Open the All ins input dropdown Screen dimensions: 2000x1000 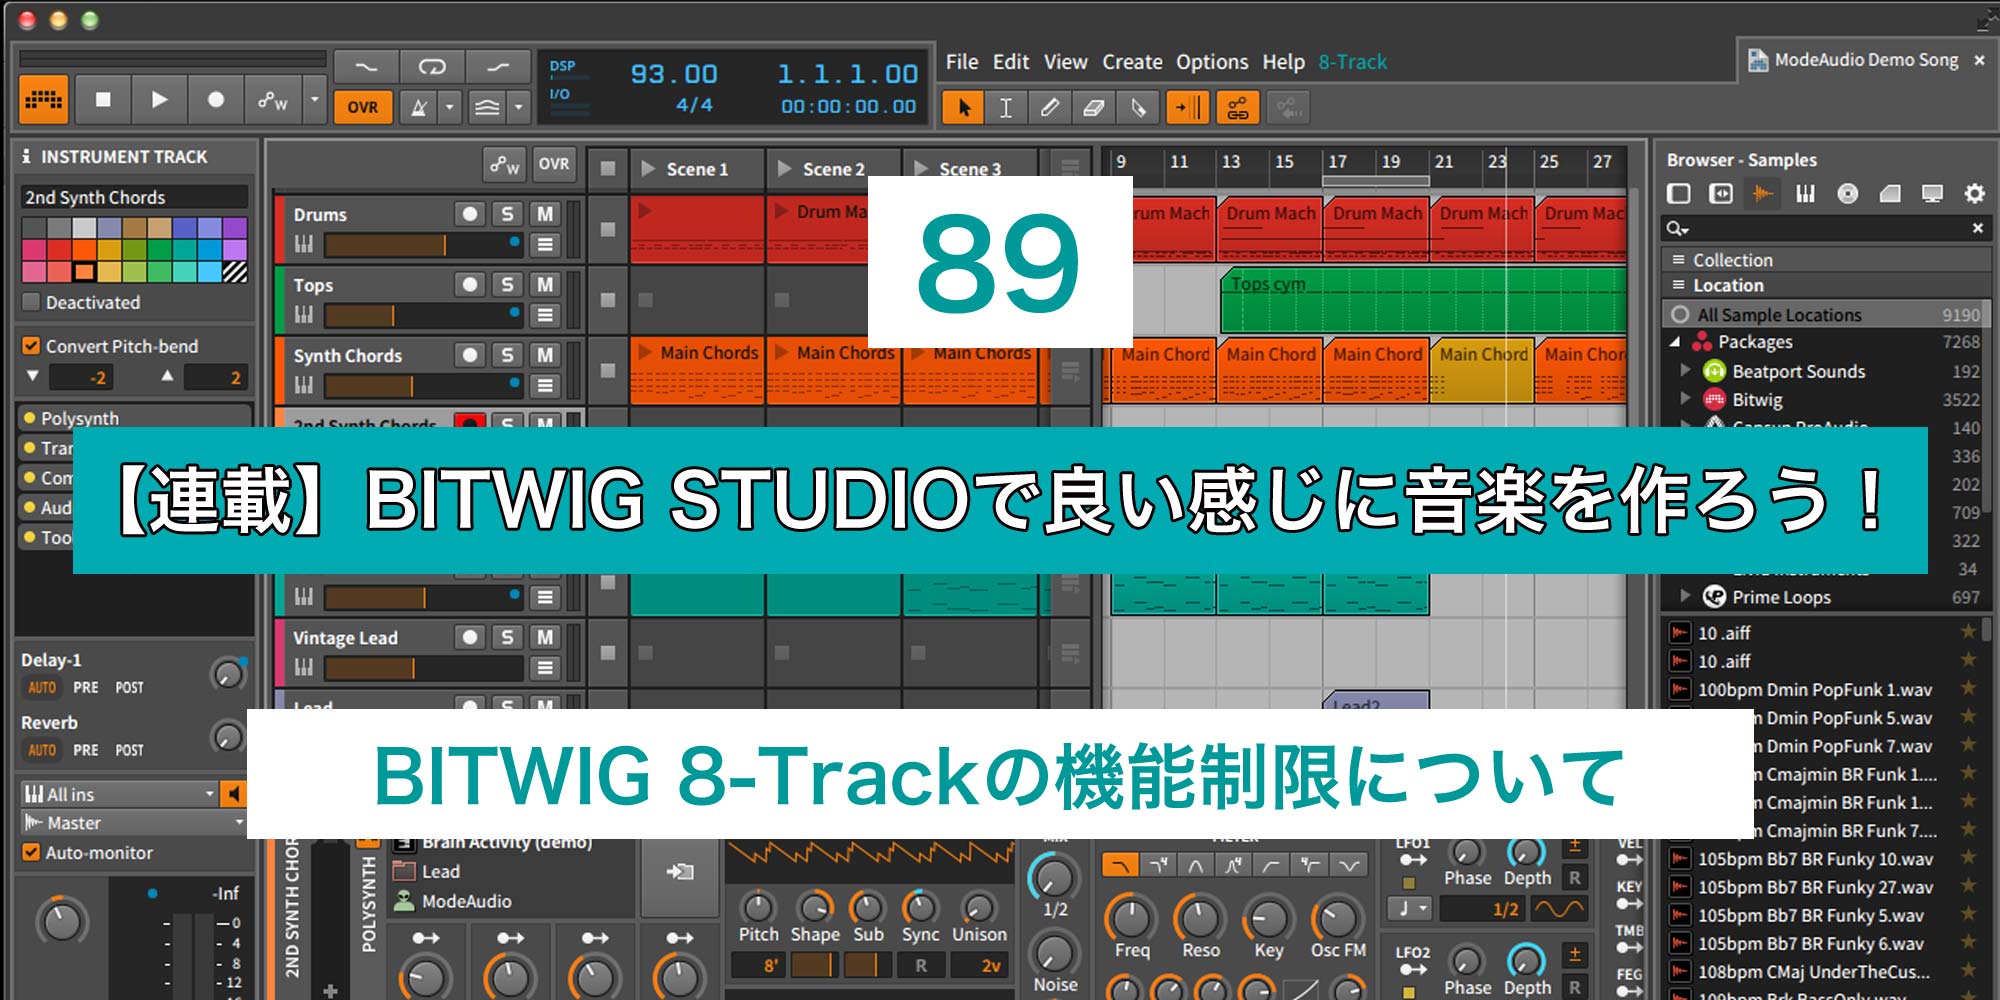[119, 794]
